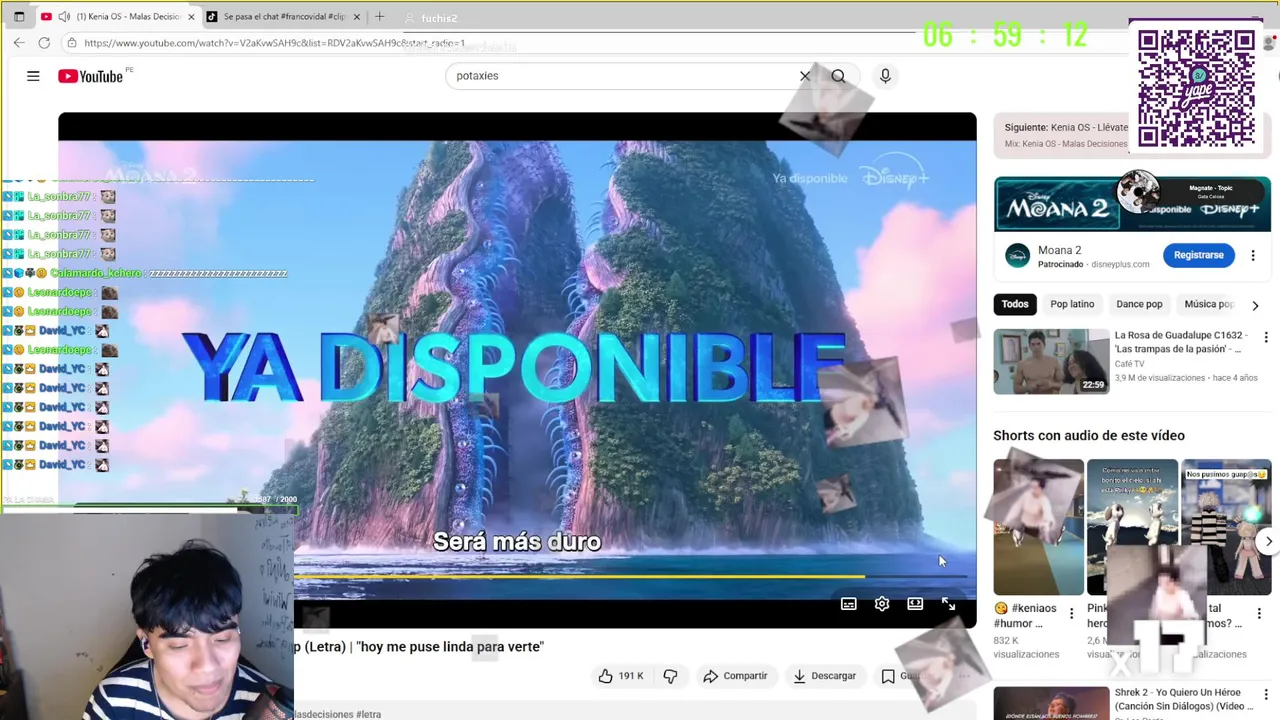Open video player settings gear

tap(882, 604)
